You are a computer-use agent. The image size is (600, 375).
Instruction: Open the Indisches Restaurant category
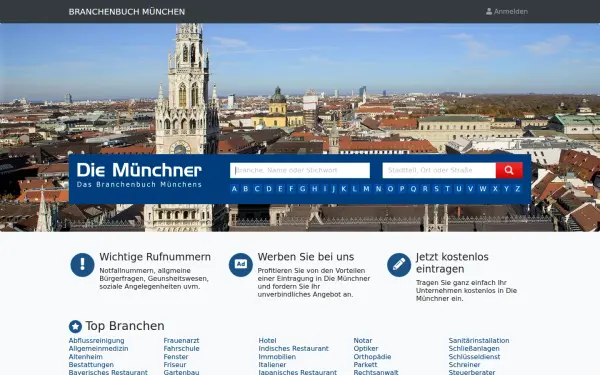pos(293,349)
